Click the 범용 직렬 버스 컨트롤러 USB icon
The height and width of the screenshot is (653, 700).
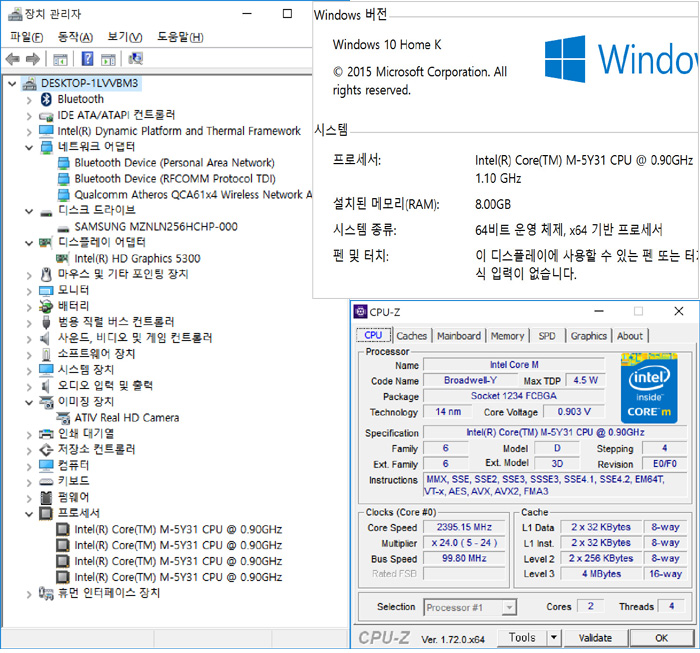pyautogui.click(x=46, y=322)
